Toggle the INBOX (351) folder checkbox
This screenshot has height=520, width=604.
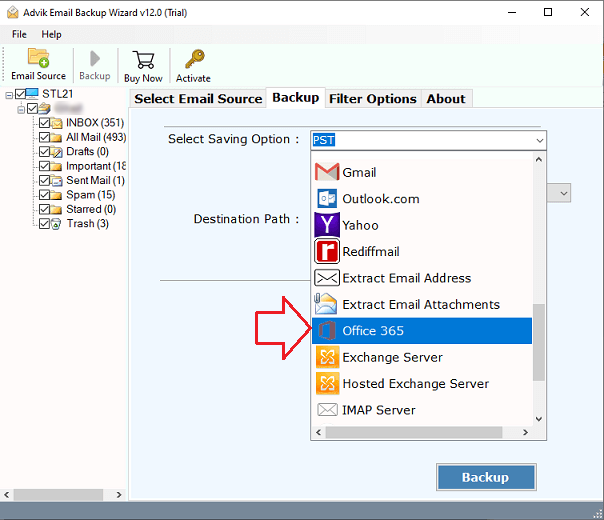43,123
